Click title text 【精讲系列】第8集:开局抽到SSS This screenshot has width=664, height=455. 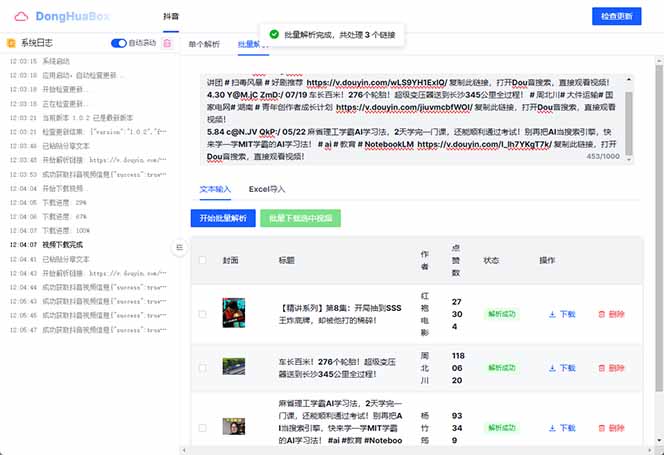(340, 308)
